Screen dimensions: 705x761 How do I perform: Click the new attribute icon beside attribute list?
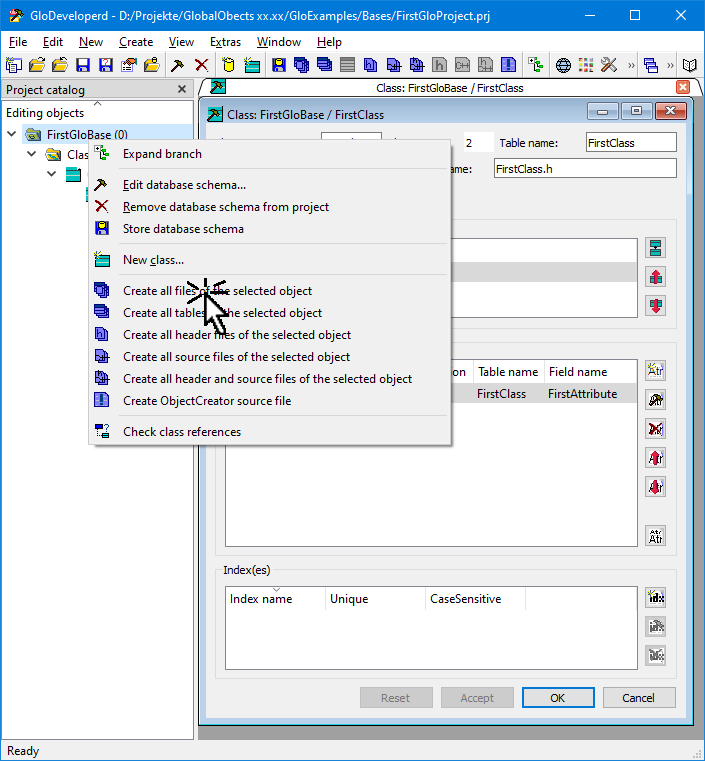[656, 370]
